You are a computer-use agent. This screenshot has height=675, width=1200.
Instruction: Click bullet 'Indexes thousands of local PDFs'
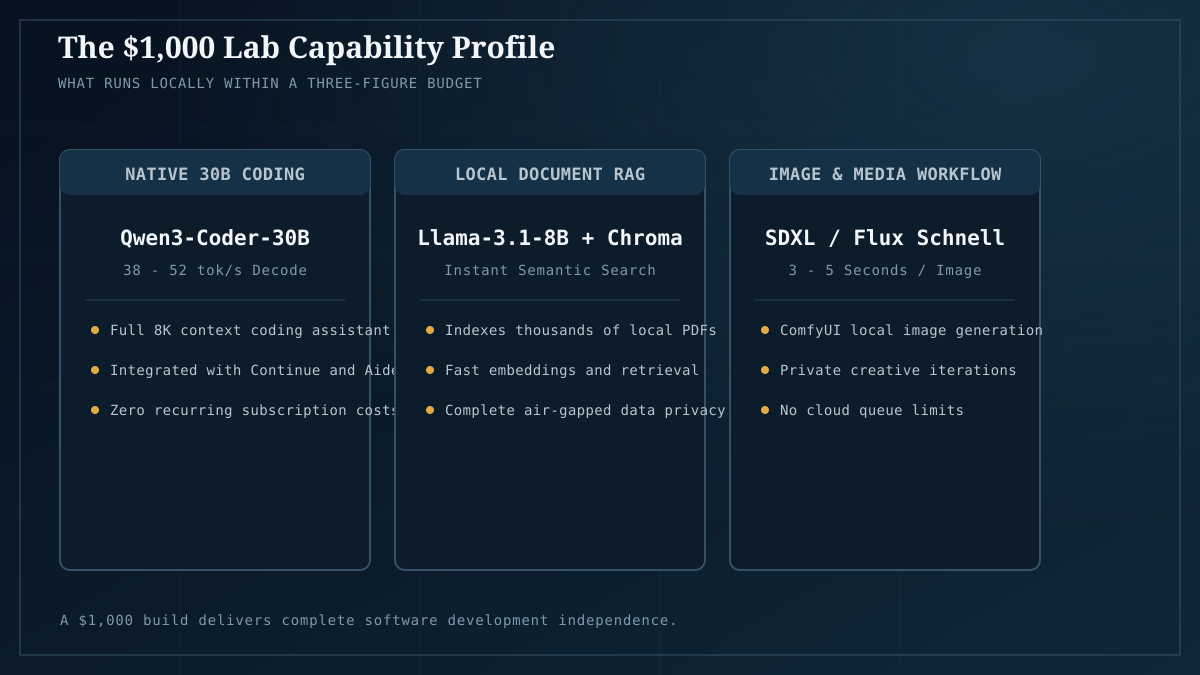(571, 330)
